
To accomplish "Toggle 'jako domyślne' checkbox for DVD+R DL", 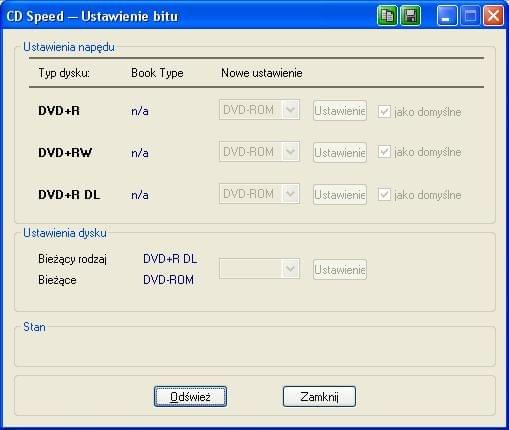I will click(x=384, y=195).
